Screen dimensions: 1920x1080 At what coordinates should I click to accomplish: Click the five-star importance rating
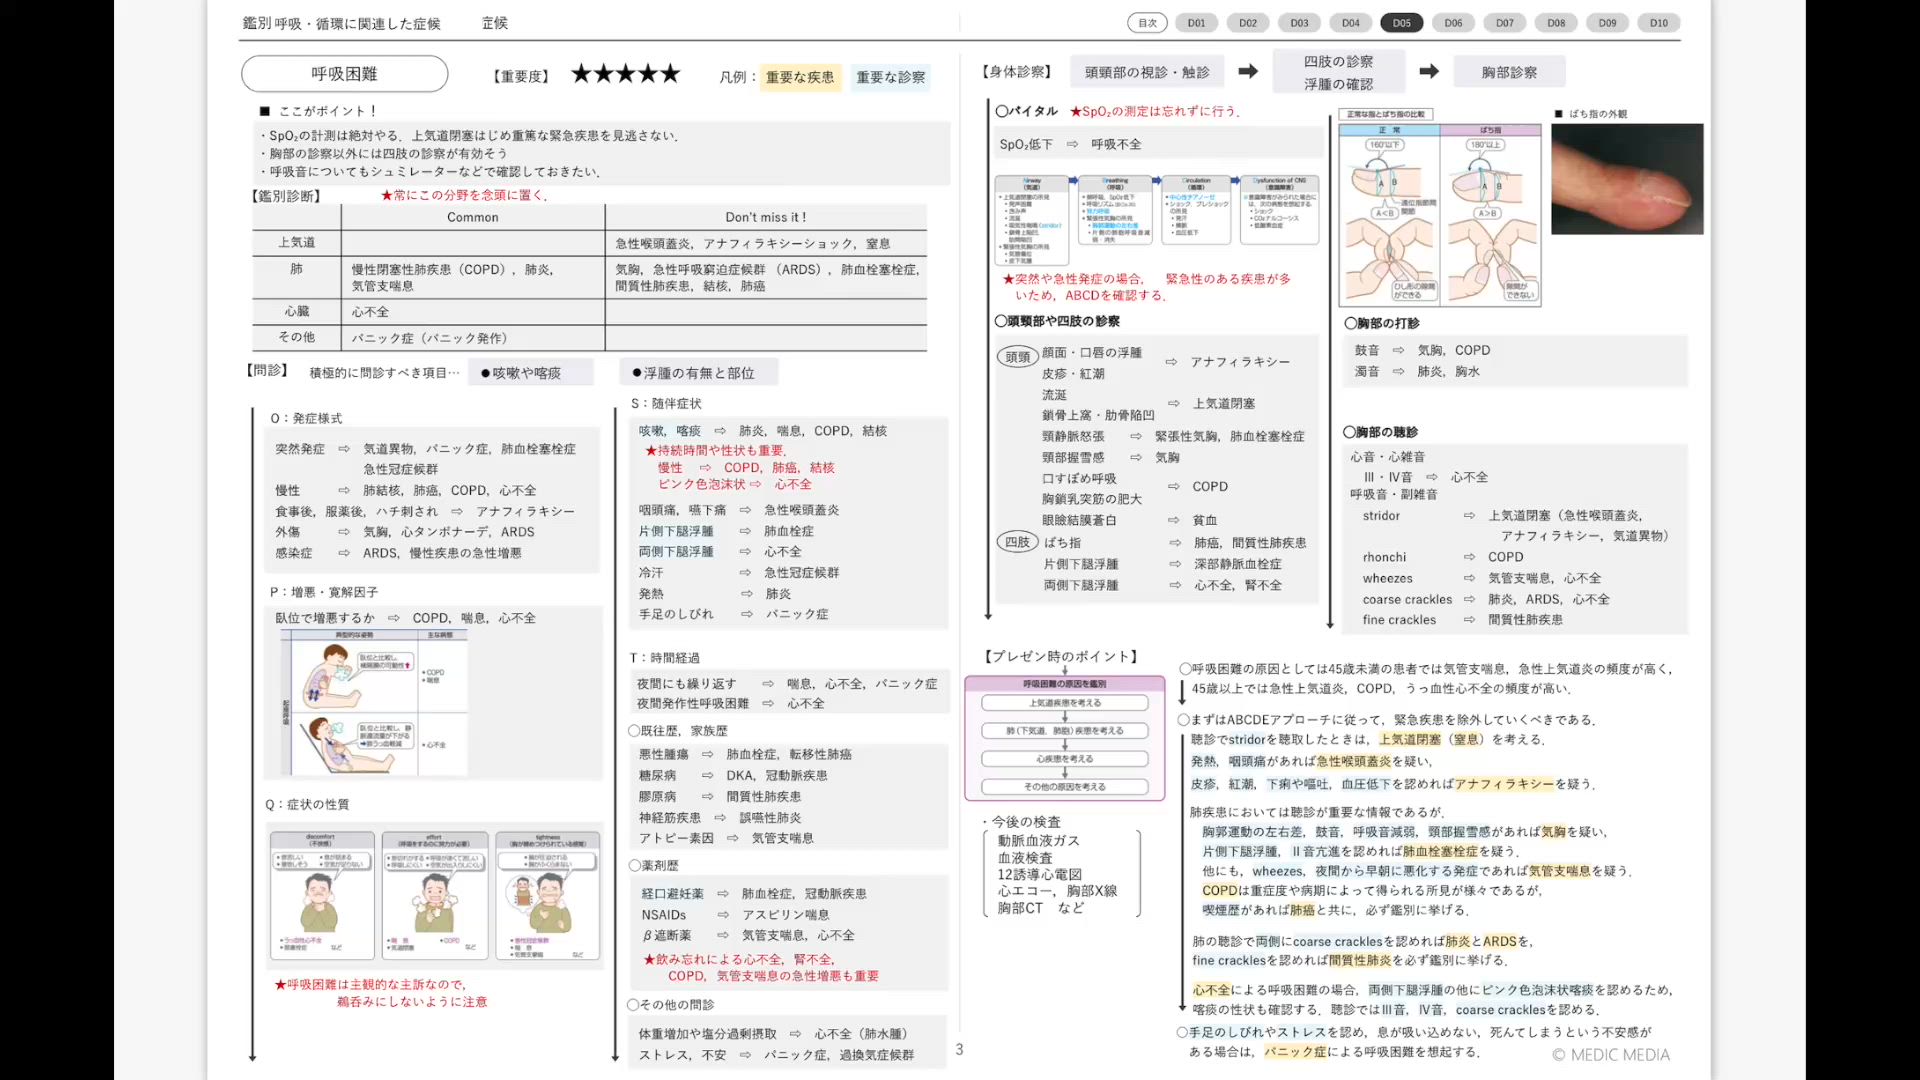pyautogui.click(x=626, y=74)
